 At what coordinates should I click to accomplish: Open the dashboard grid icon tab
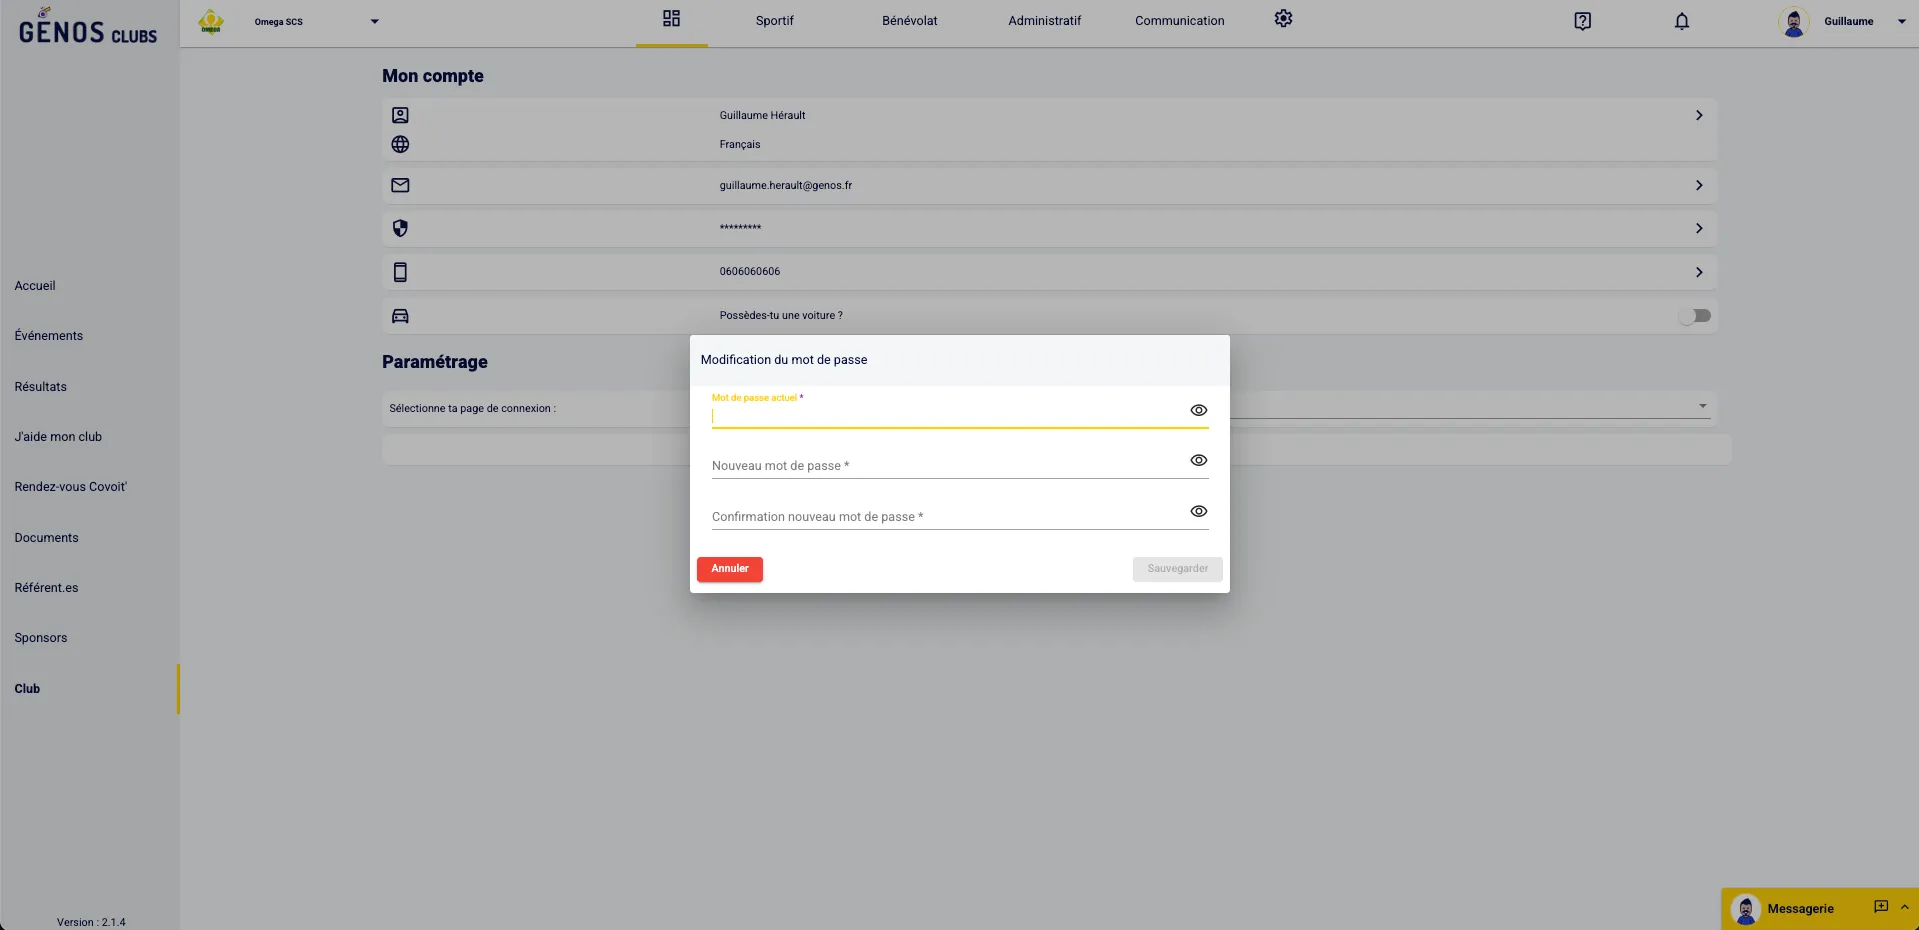click(x=671, y=19)
